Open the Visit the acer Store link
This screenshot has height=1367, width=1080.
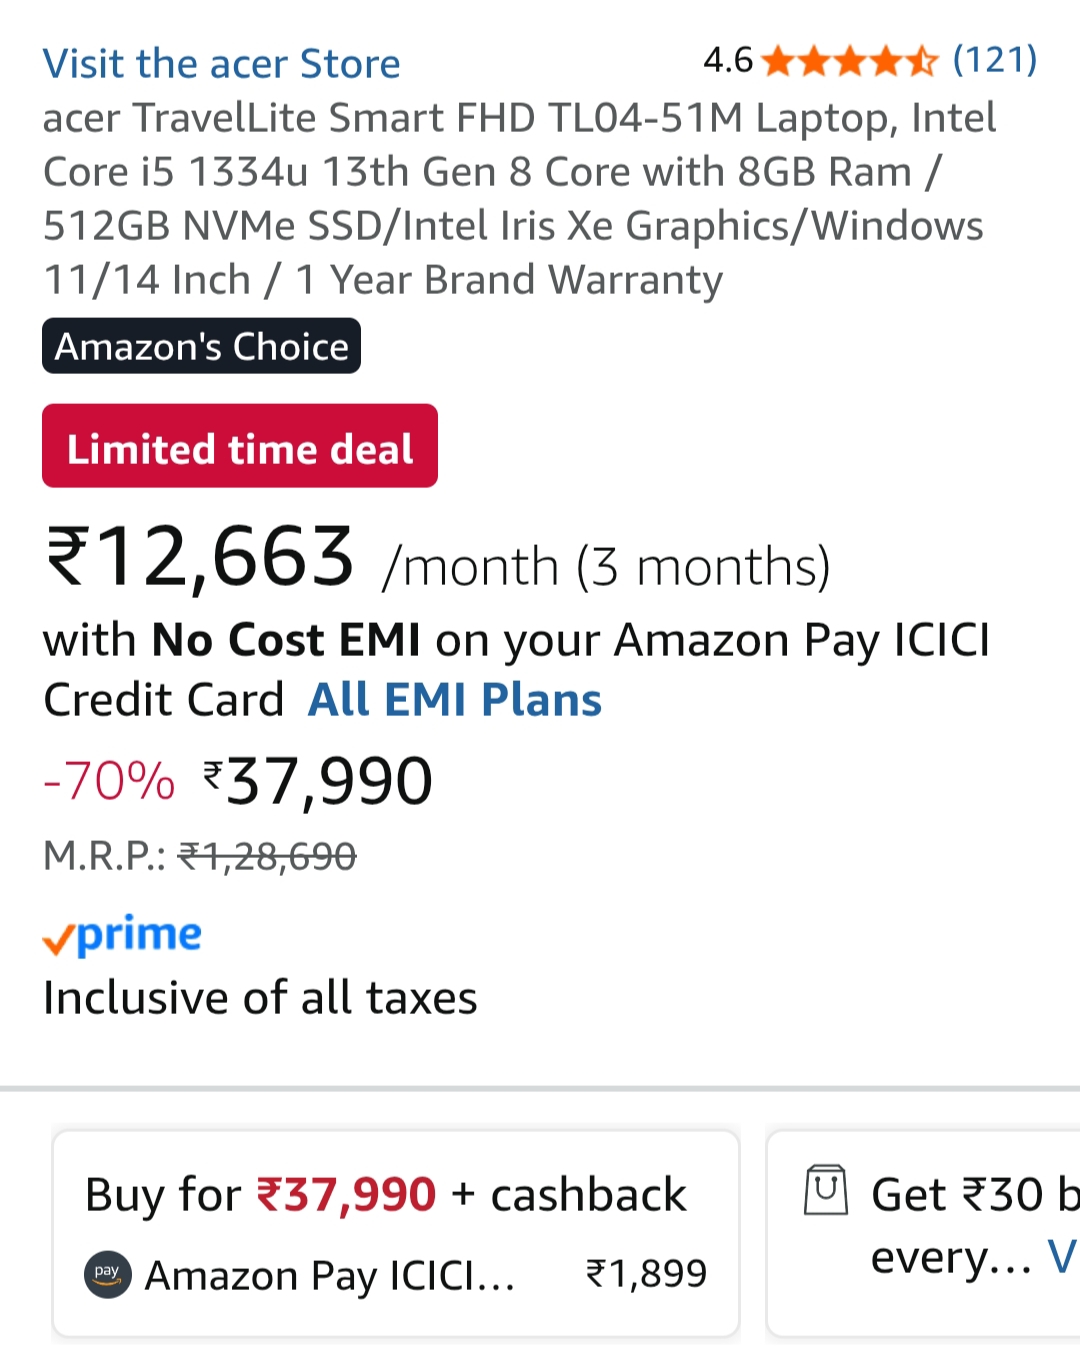[x=221, y=64]
